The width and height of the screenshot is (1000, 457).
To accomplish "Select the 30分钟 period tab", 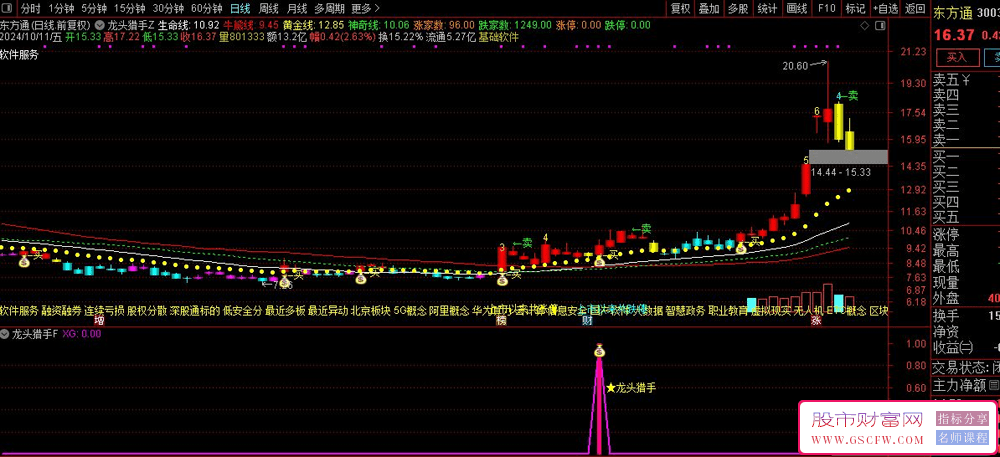I will 168,8.
